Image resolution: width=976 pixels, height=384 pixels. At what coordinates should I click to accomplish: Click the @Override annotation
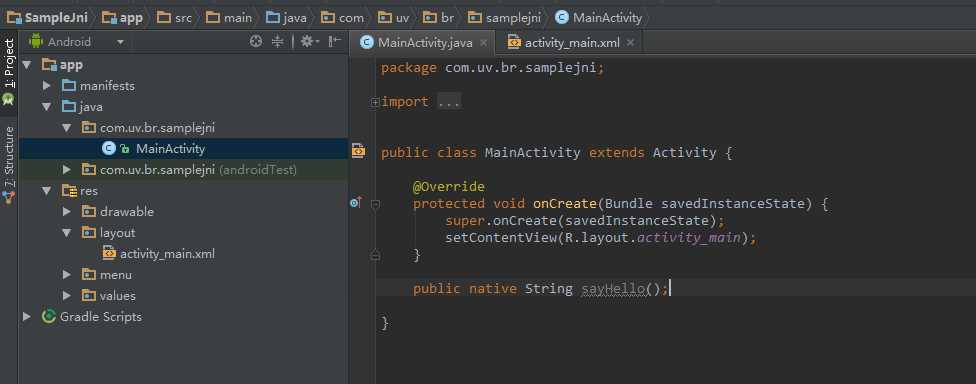tap(449, 186)
